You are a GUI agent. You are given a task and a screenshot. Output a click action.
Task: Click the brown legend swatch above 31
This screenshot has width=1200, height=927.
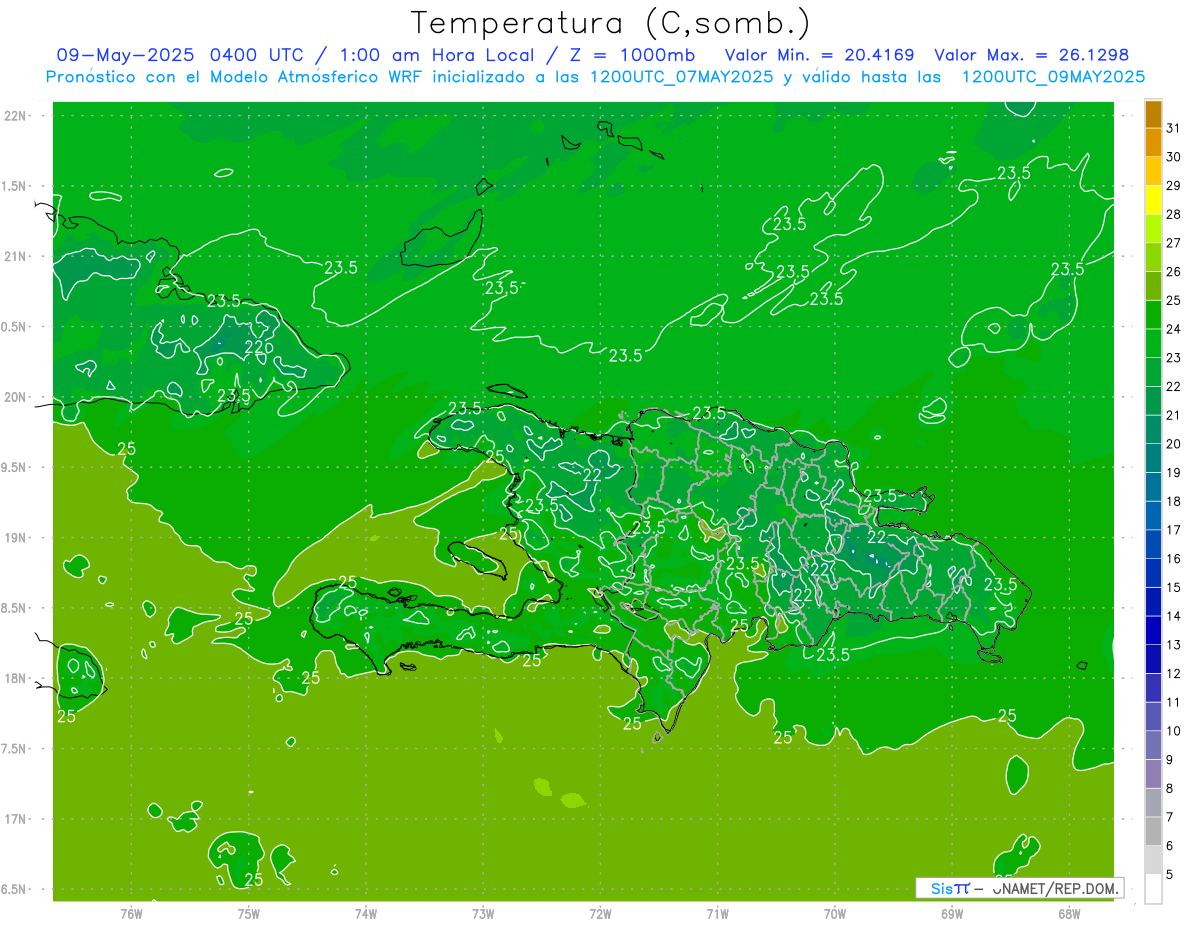[x=1153, y=114]
